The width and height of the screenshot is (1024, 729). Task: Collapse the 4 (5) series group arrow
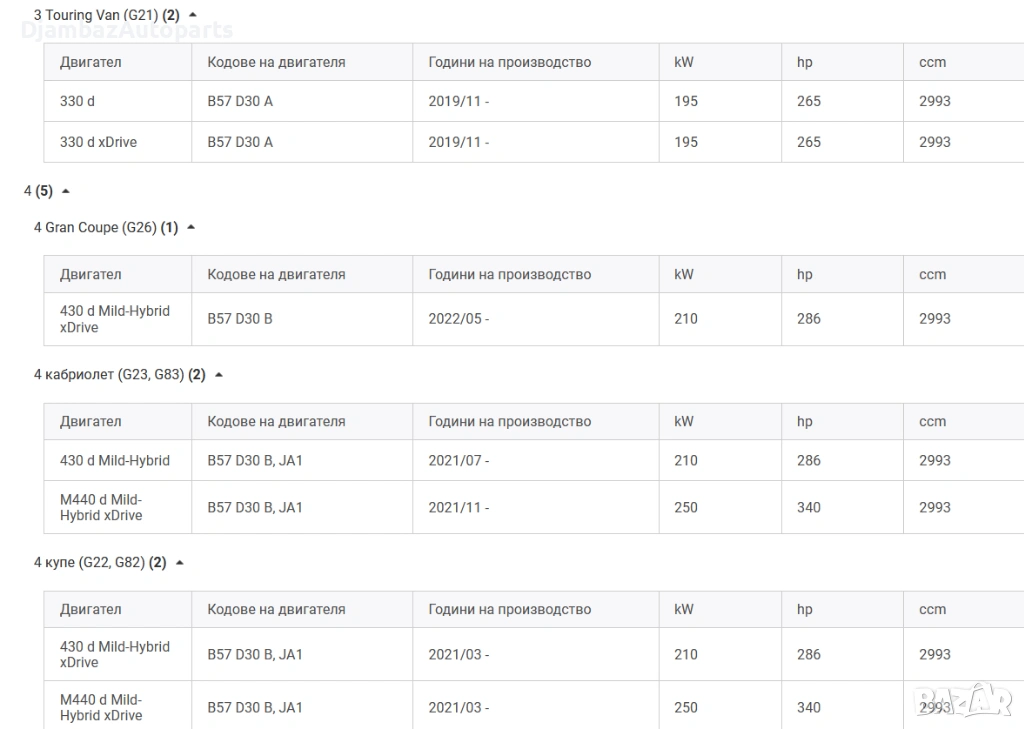point(66,191)
